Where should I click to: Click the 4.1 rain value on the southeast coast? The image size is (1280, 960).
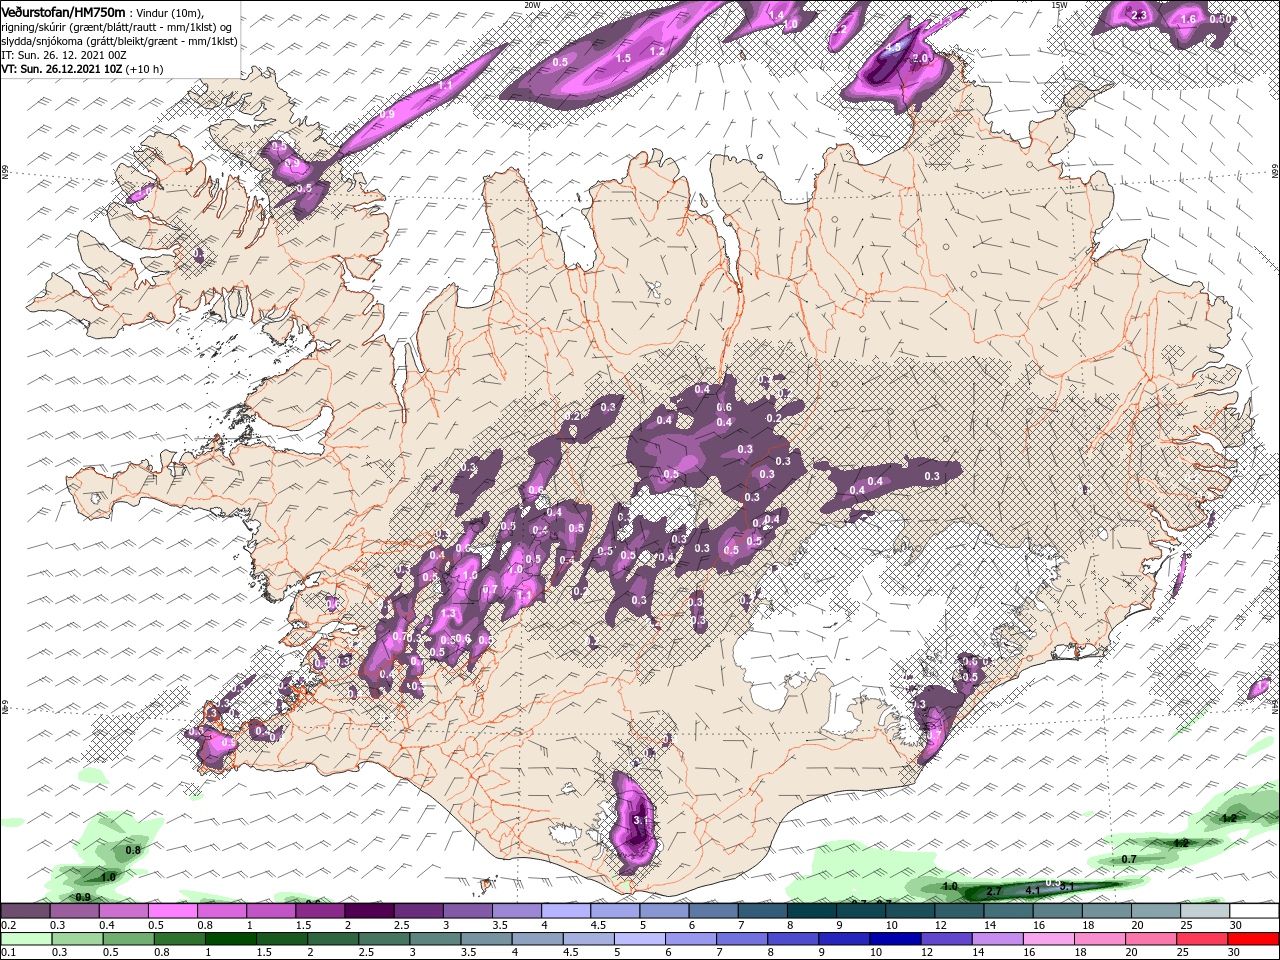pos(1034,890)
